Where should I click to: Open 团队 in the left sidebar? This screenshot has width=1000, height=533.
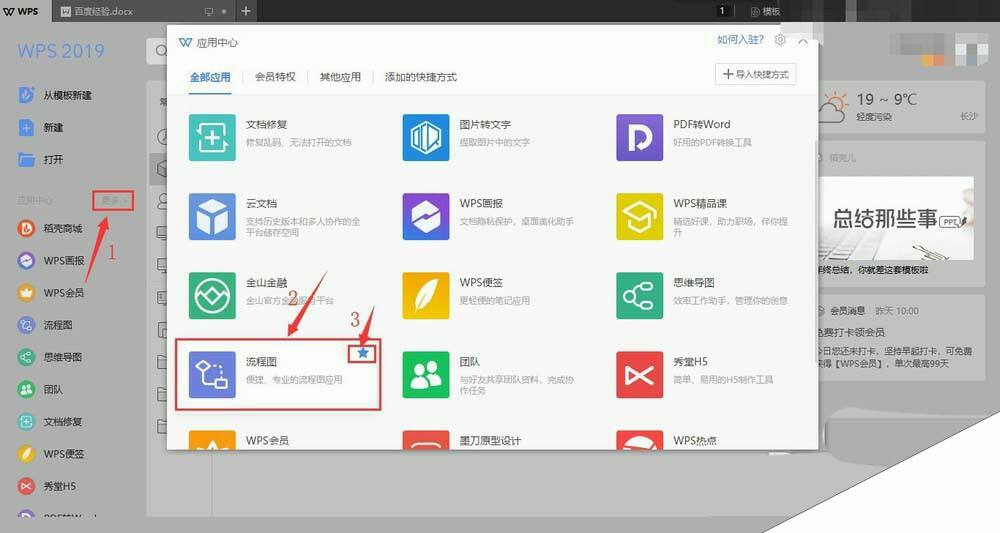click(x=40, y=389)
